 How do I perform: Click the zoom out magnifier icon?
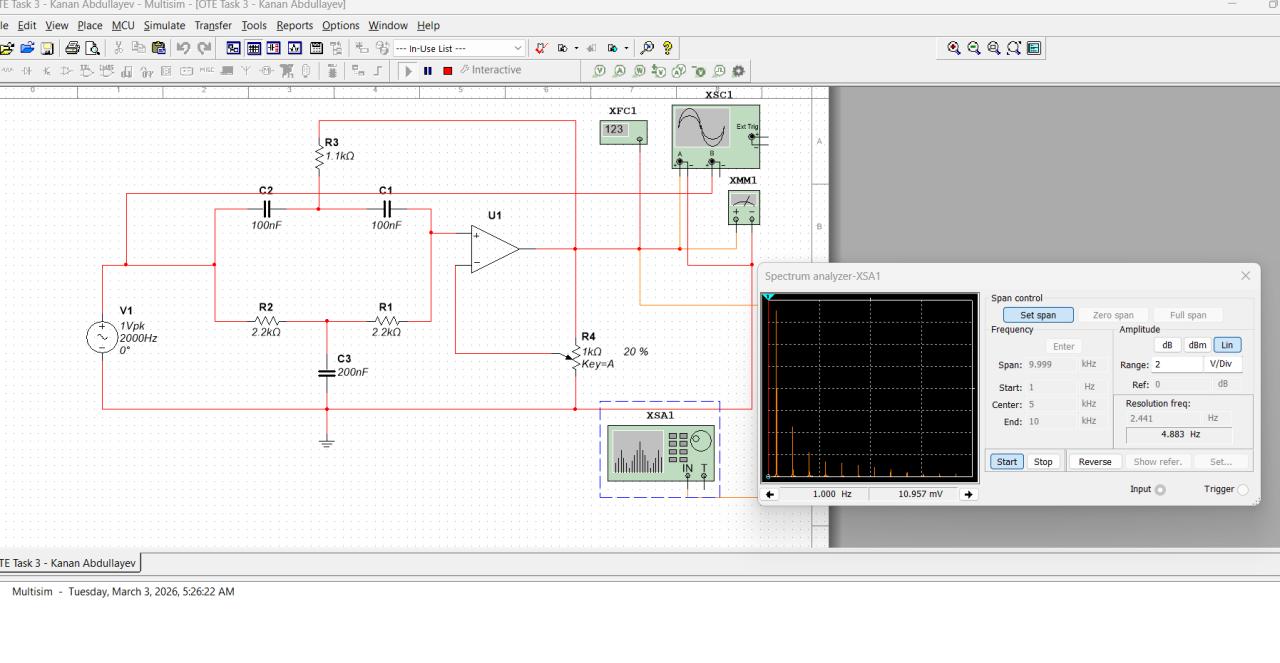click(x=974, y=48)
